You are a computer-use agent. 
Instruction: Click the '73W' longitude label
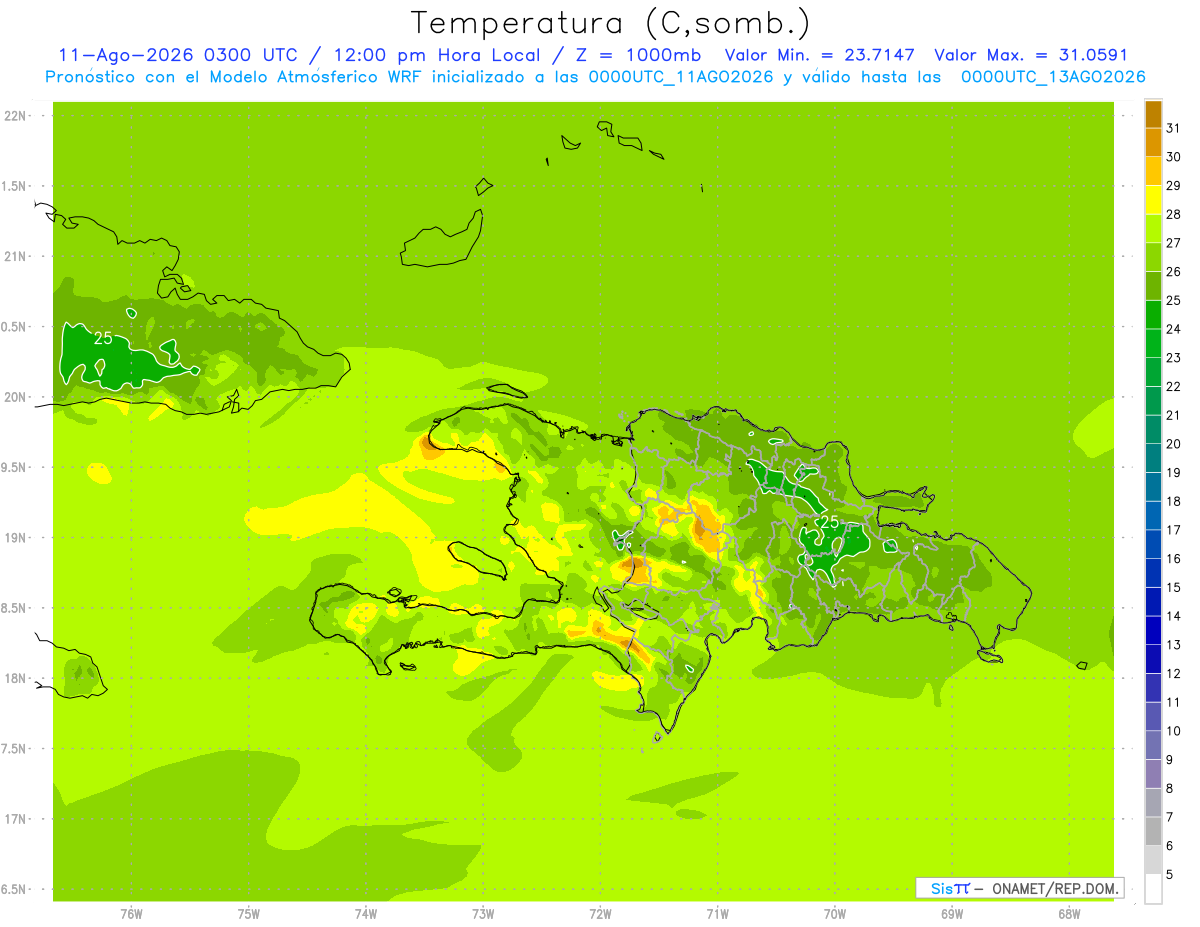click(483, 914)
